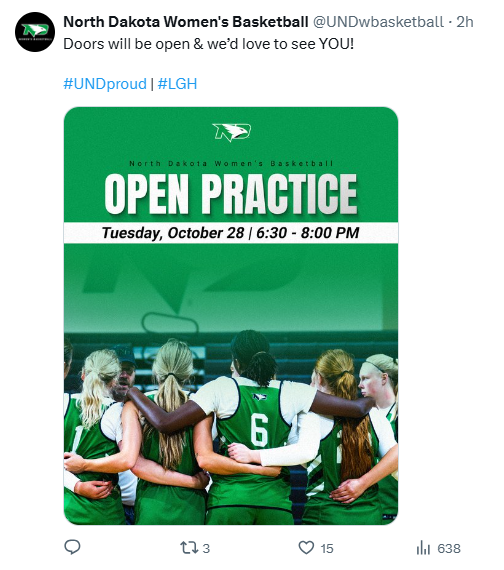Click the retweet count 3

coord(206,548)
